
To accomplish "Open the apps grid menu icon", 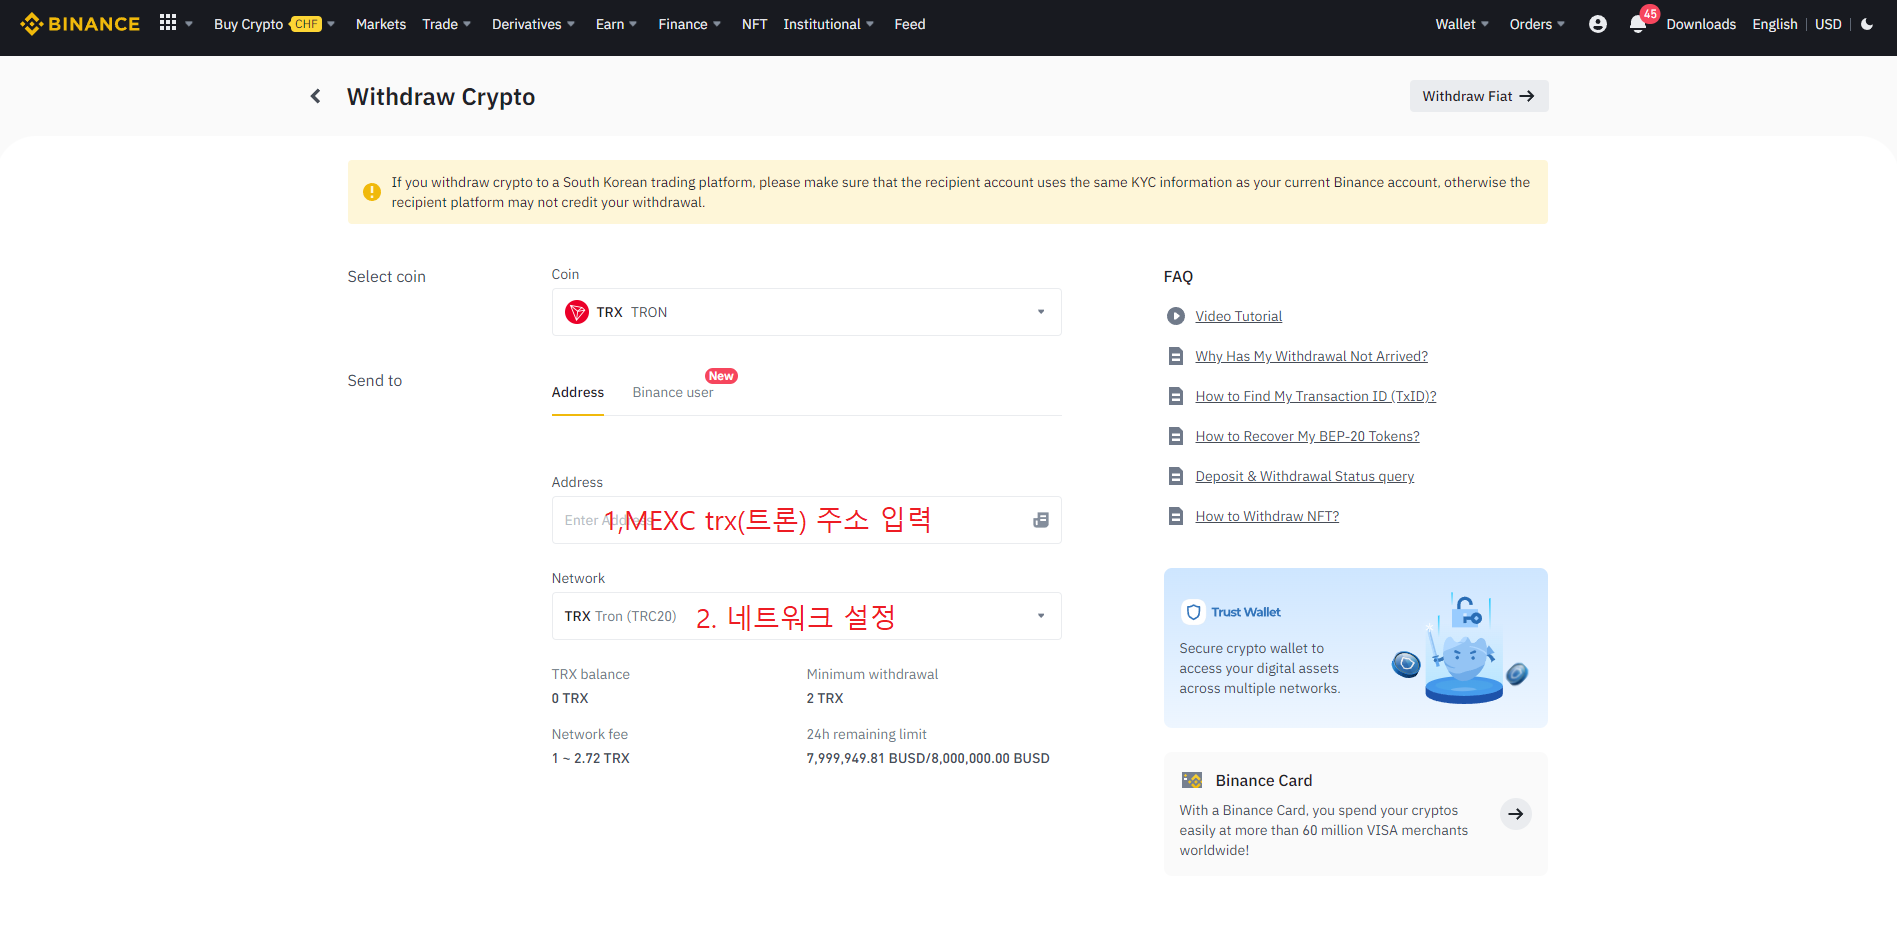I will [x=168, y=23].
